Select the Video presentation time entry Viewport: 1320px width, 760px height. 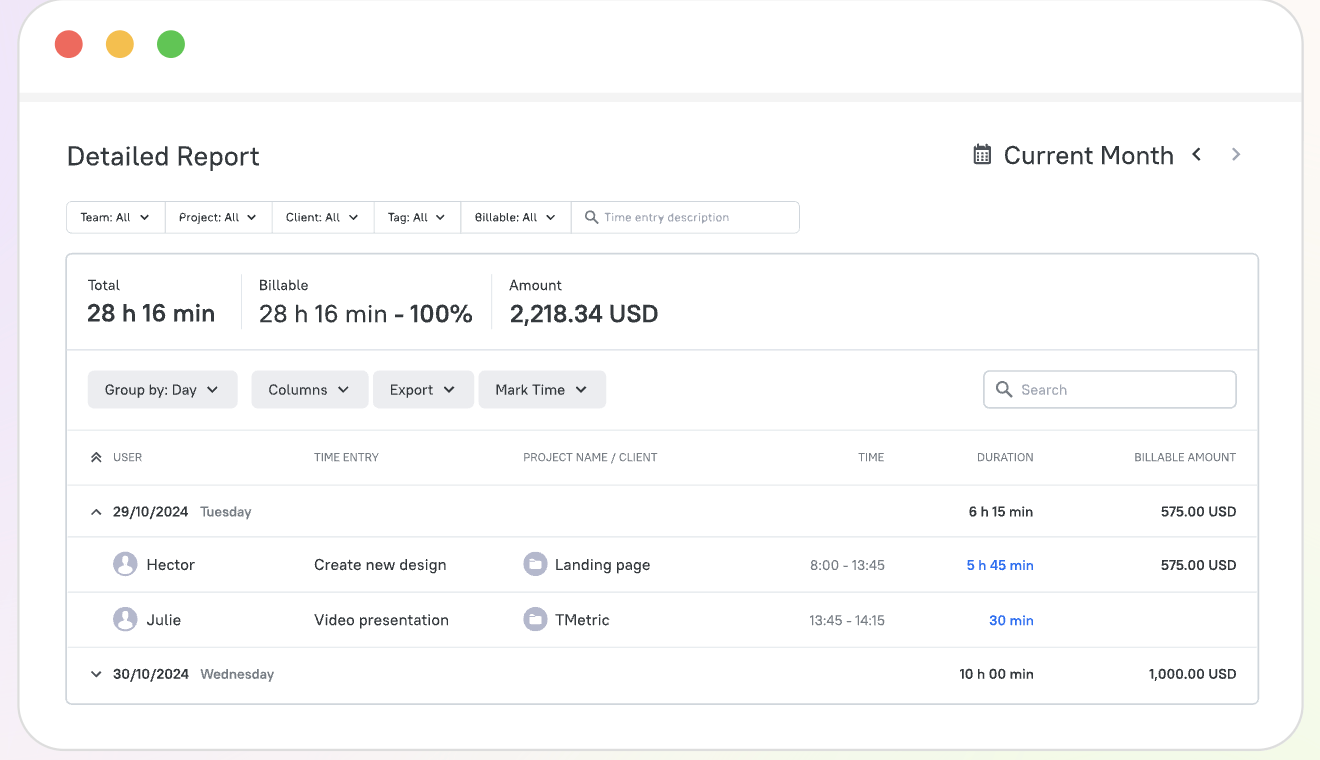click(381, 620)
